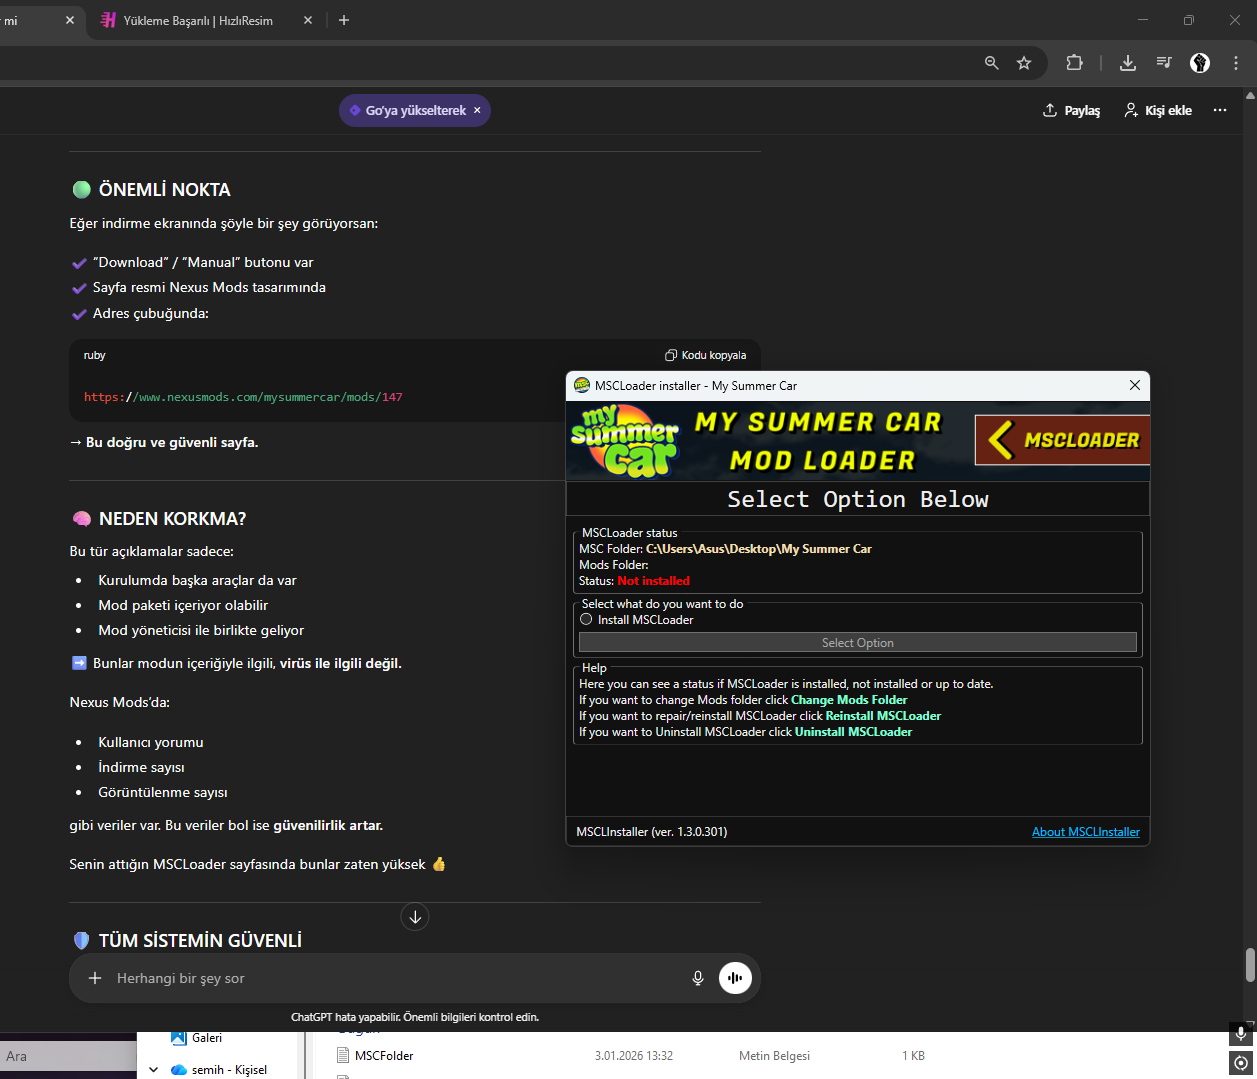Click the 'ÖNEMLİ NOKTA' heading
The height and width of the screenshot is (1079, 1257).
pos(165,190)
